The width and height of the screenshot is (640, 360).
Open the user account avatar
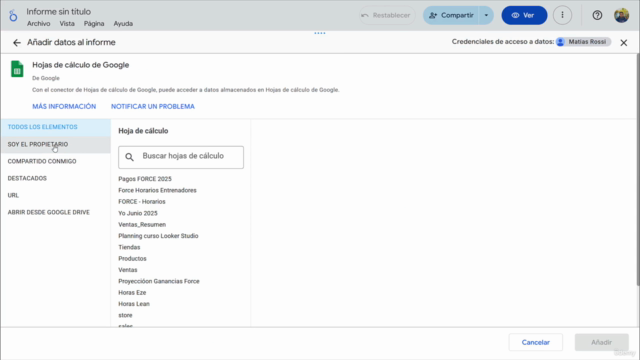(621, 16)
